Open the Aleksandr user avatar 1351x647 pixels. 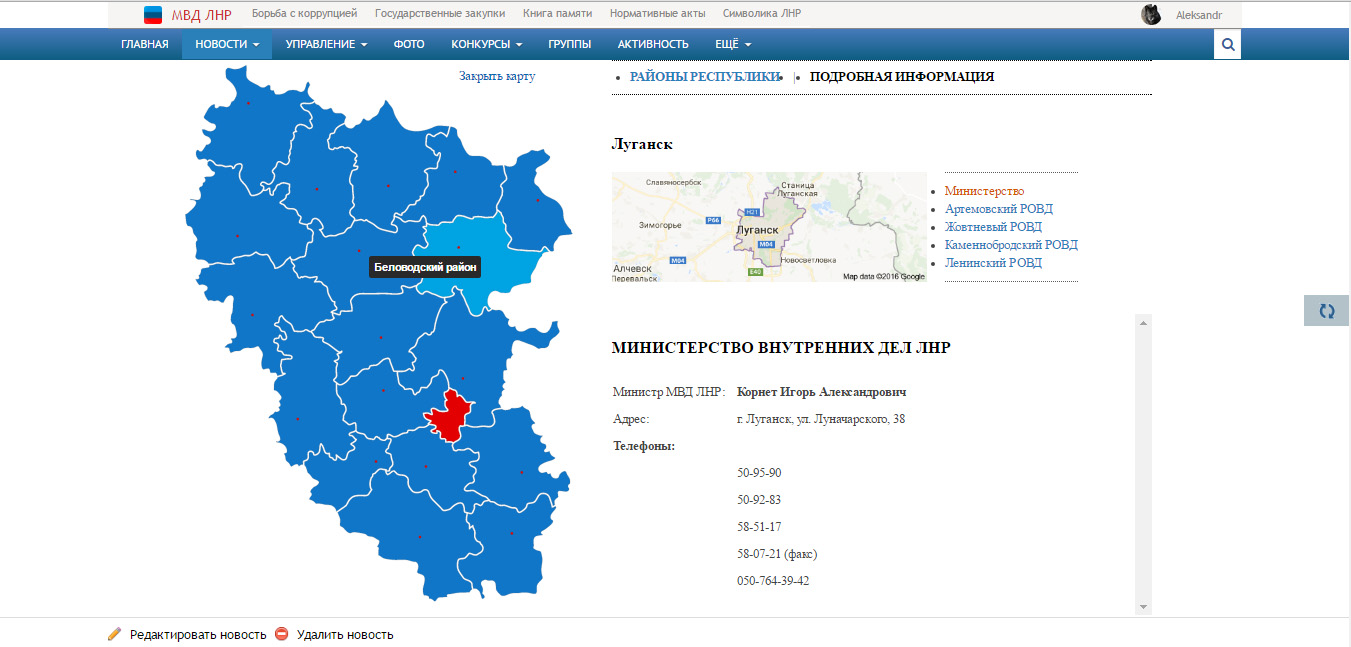(1151, 14)
